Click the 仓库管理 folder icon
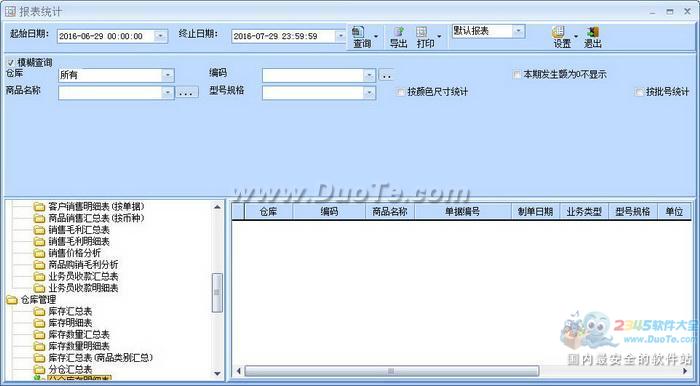 click(x=12, y=300)
